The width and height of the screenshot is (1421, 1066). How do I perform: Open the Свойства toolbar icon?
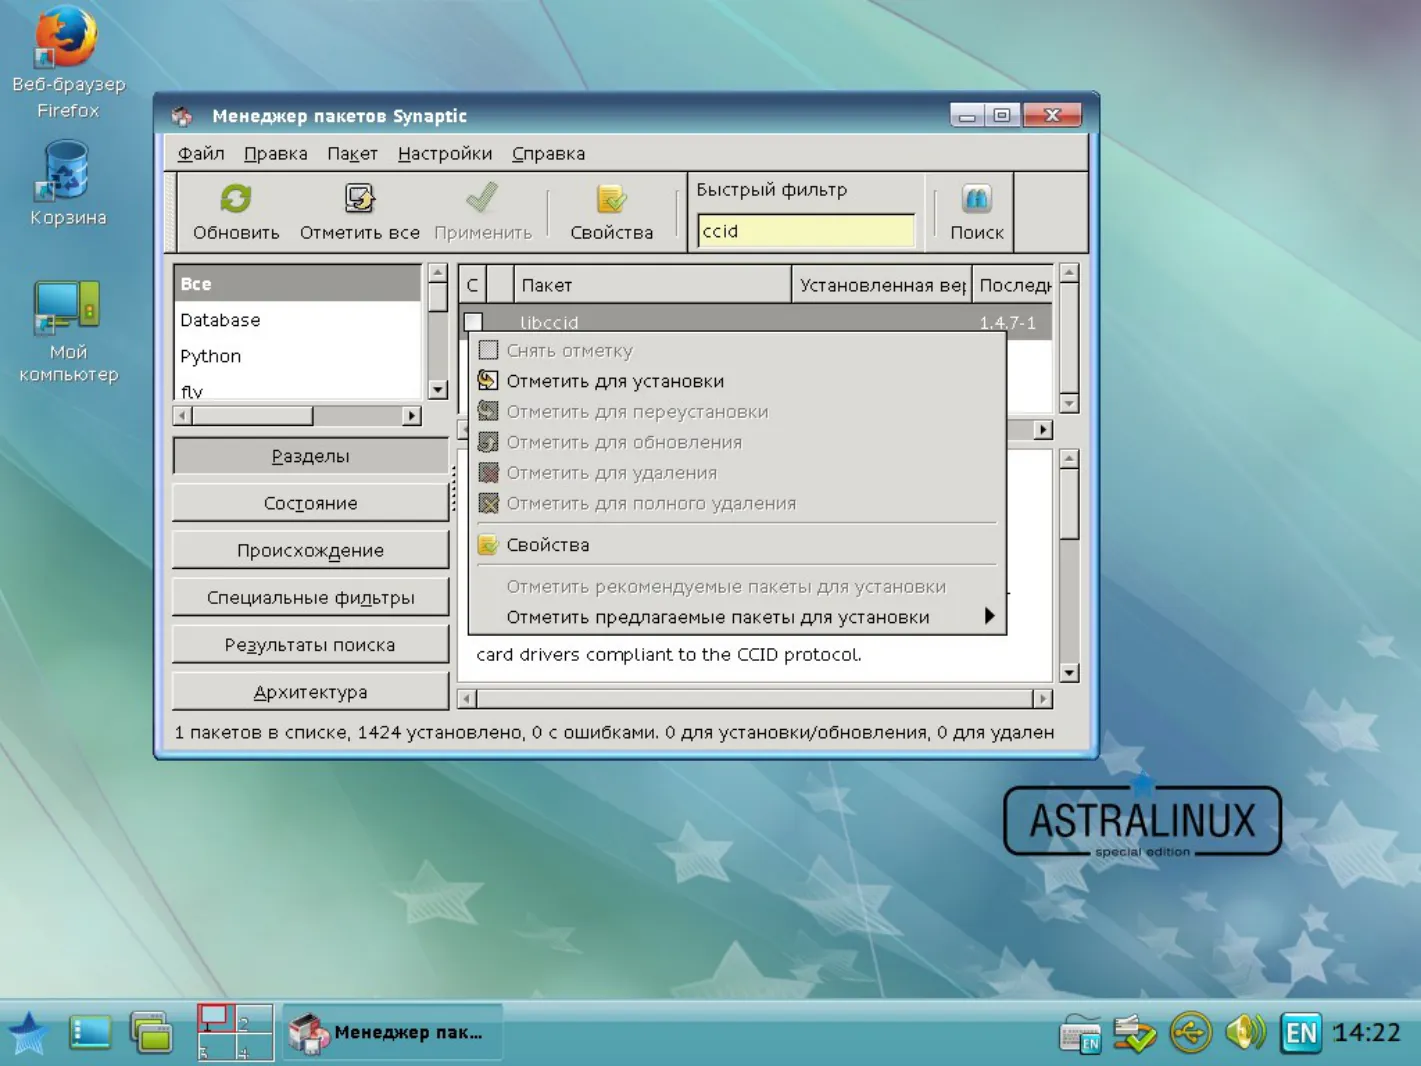(611, 199)
